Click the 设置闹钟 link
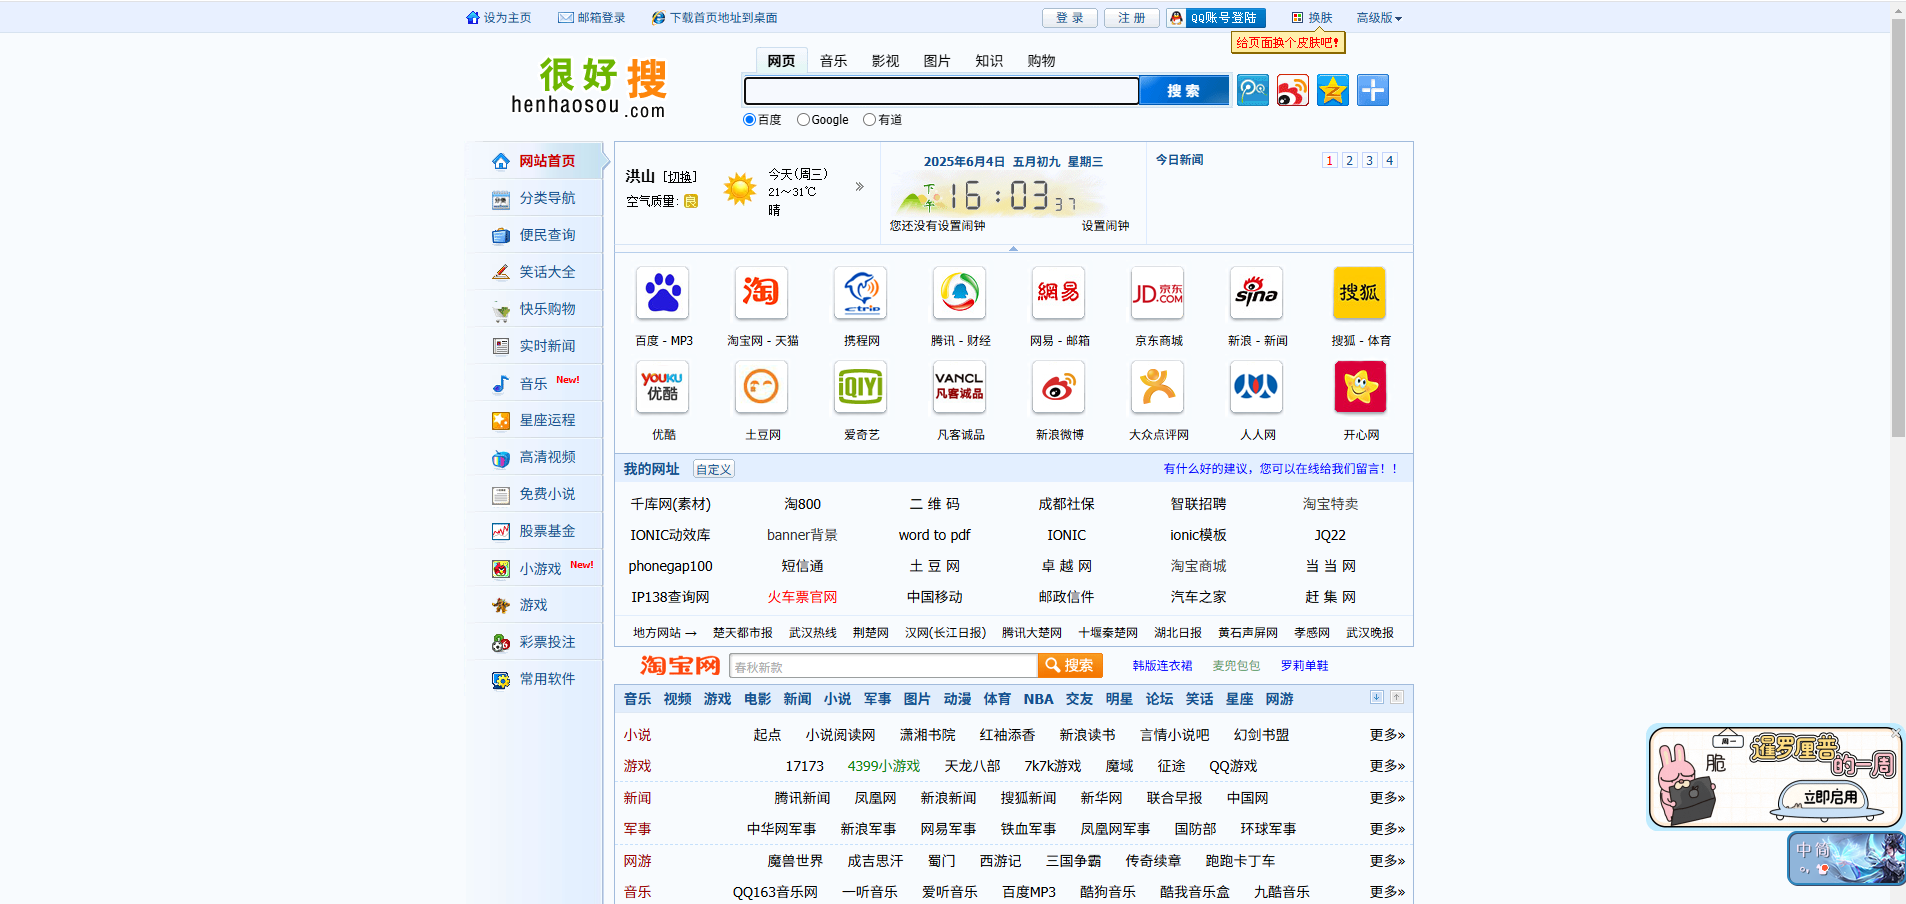The height and width of the screenshot is (904, 1906). [x=1105, y=226]
